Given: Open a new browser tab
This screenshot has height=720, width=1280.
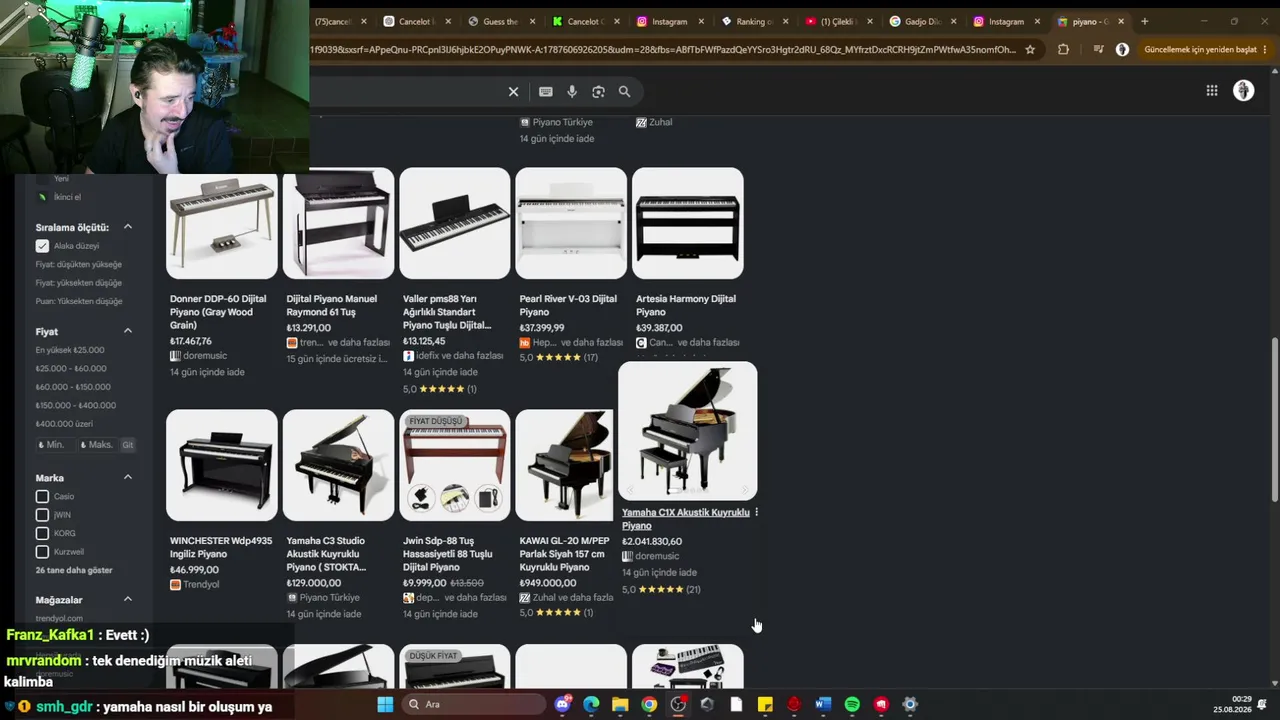Looking at the screenshot, I should coord(1144,21).
